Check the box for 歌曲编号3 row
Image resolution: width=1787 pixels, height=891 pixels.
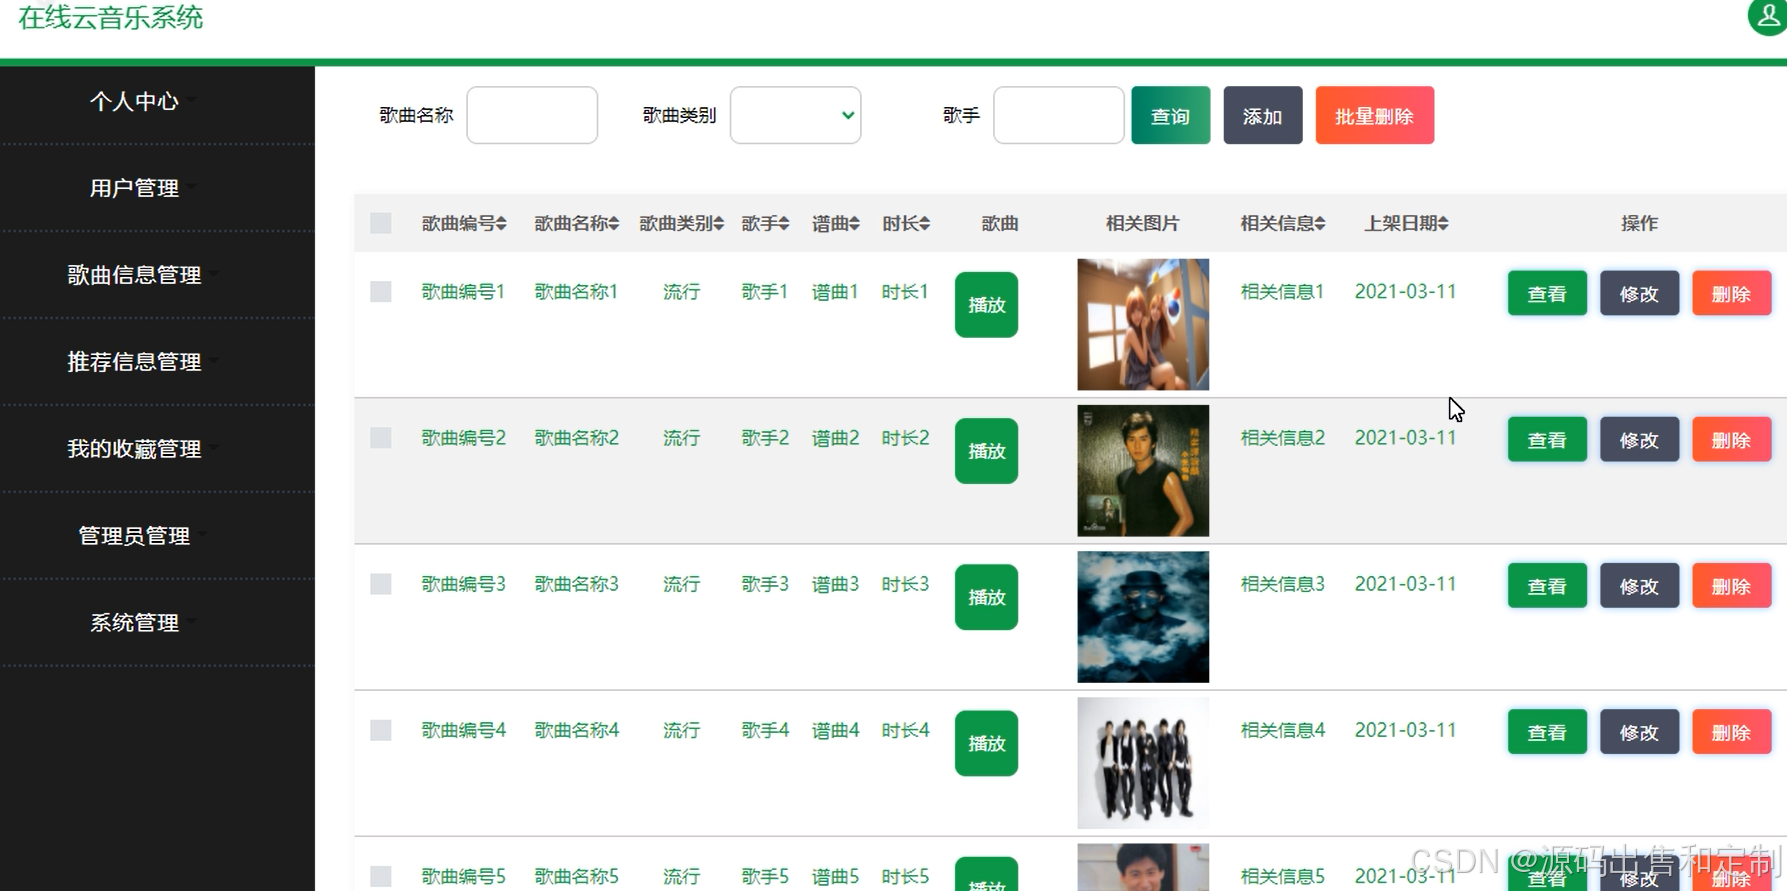pyautogui.click(x=381, y=583)
